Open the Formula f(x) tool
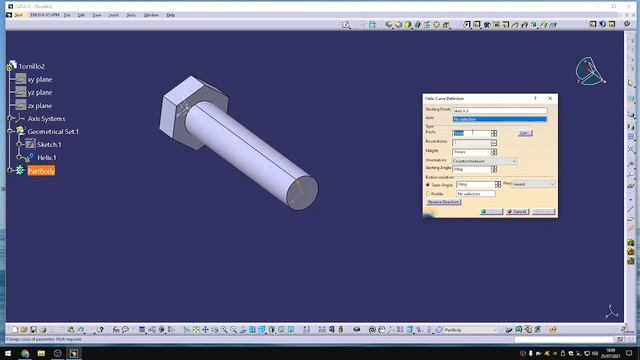The width and height of the screenshot is (640, 360). point(116,329)
